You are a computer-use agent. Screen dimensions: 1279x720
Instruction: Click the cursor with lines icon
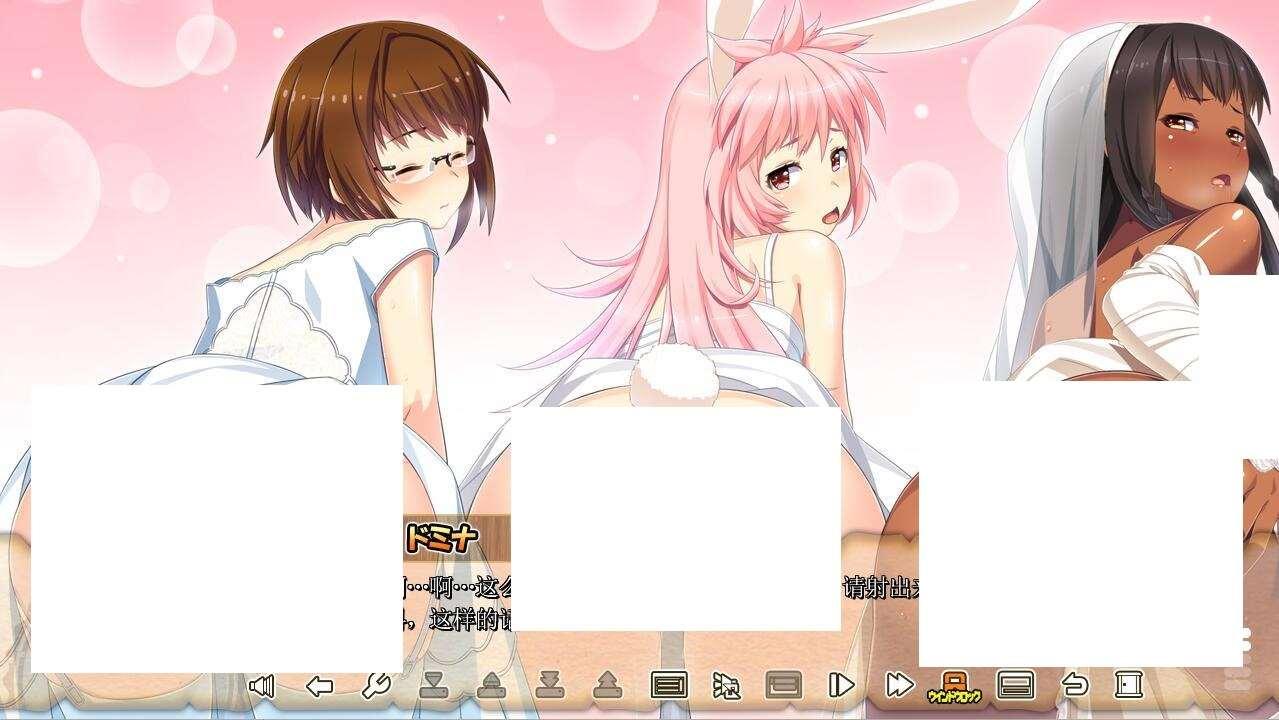(727, 685)
